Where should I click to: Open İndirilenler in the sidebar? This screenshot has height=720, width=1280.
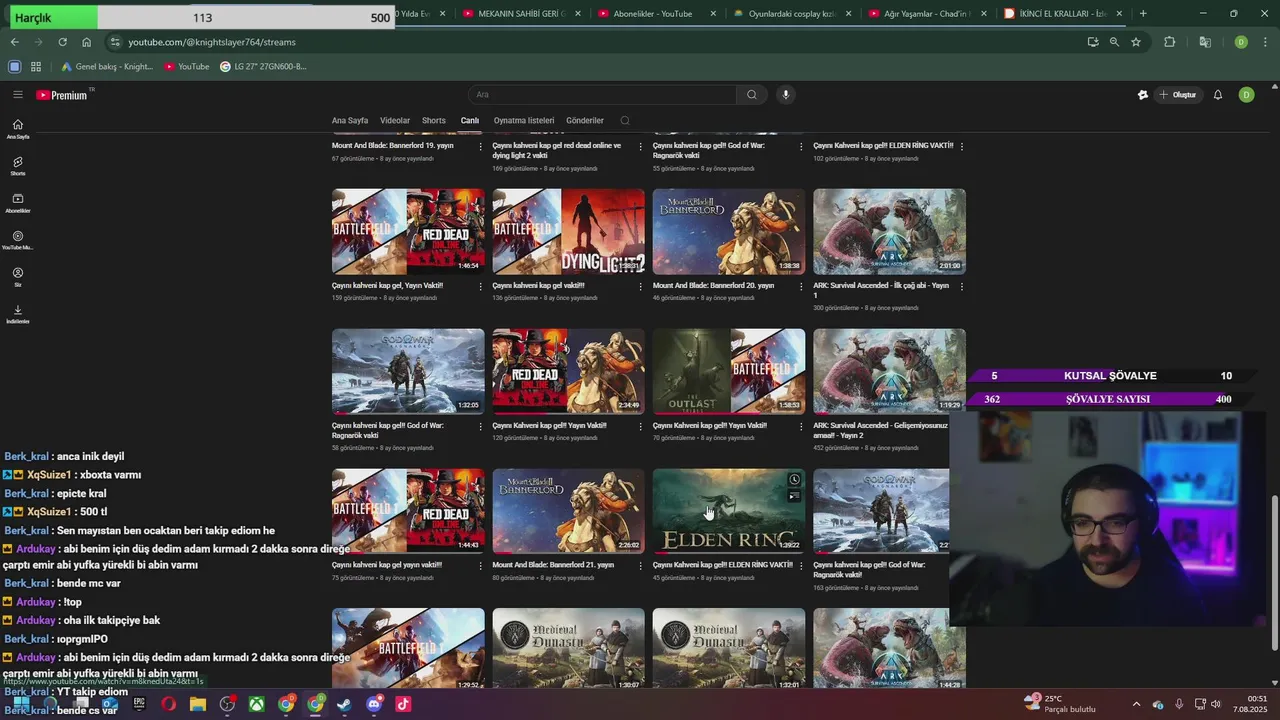(x=17, y=314)
